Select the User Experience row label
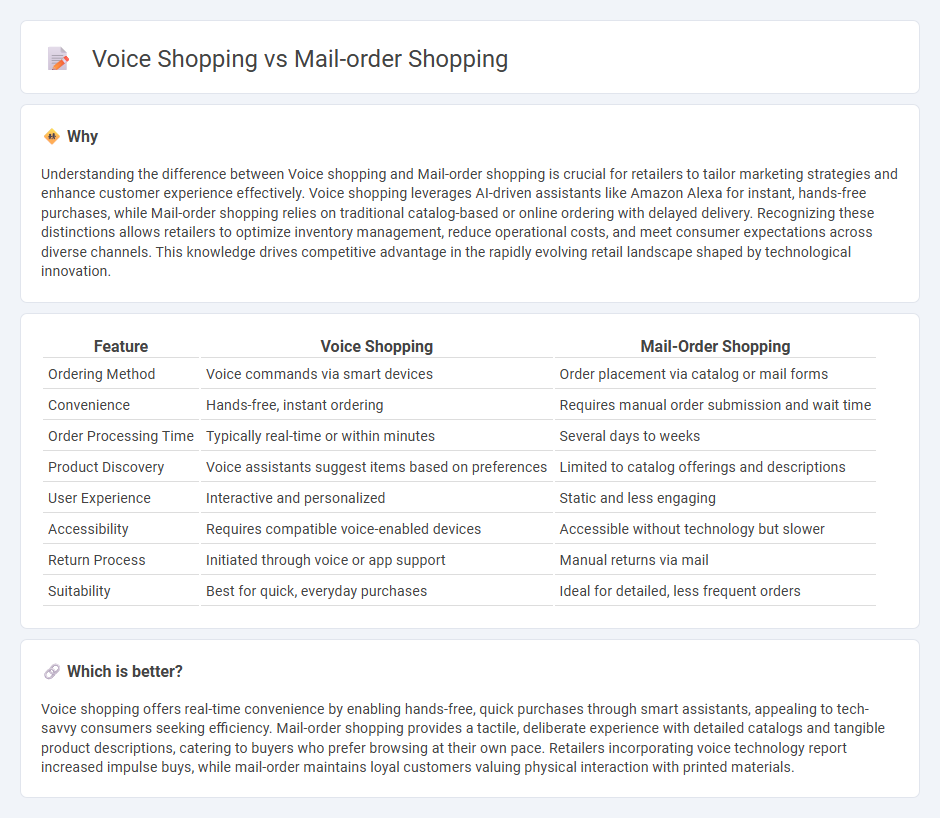The image size is (940, 818). pyautogui.click(x=99, y=498)
